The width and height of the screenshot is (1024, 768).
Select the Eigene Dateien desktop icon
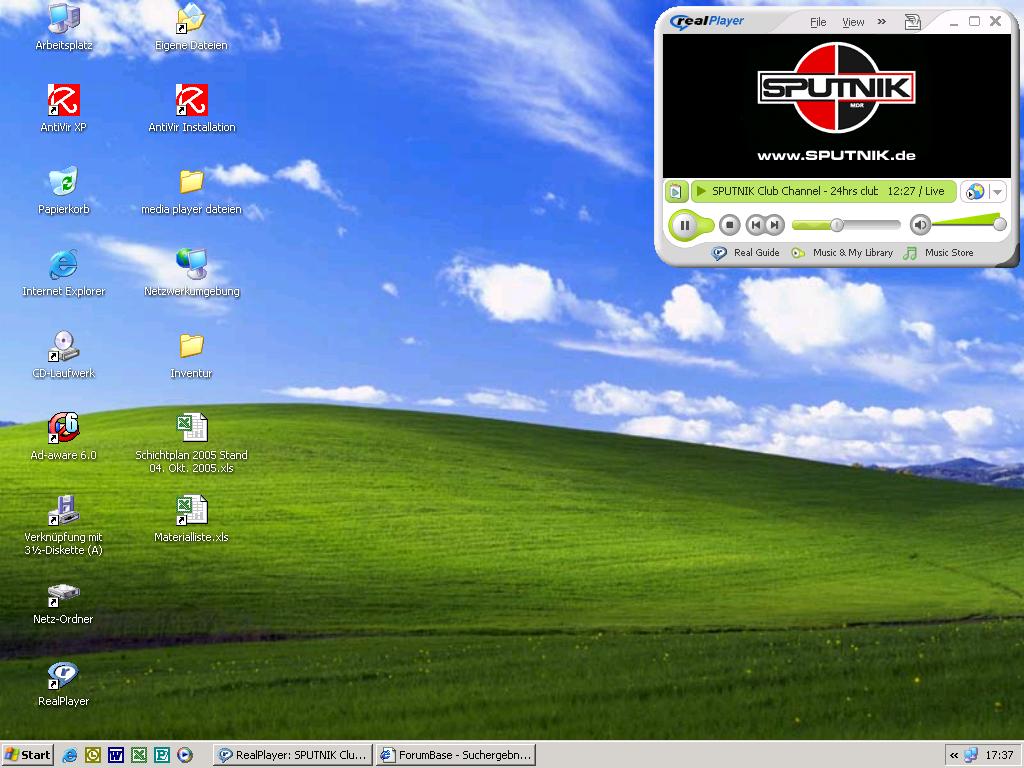(x=191, y=27)
